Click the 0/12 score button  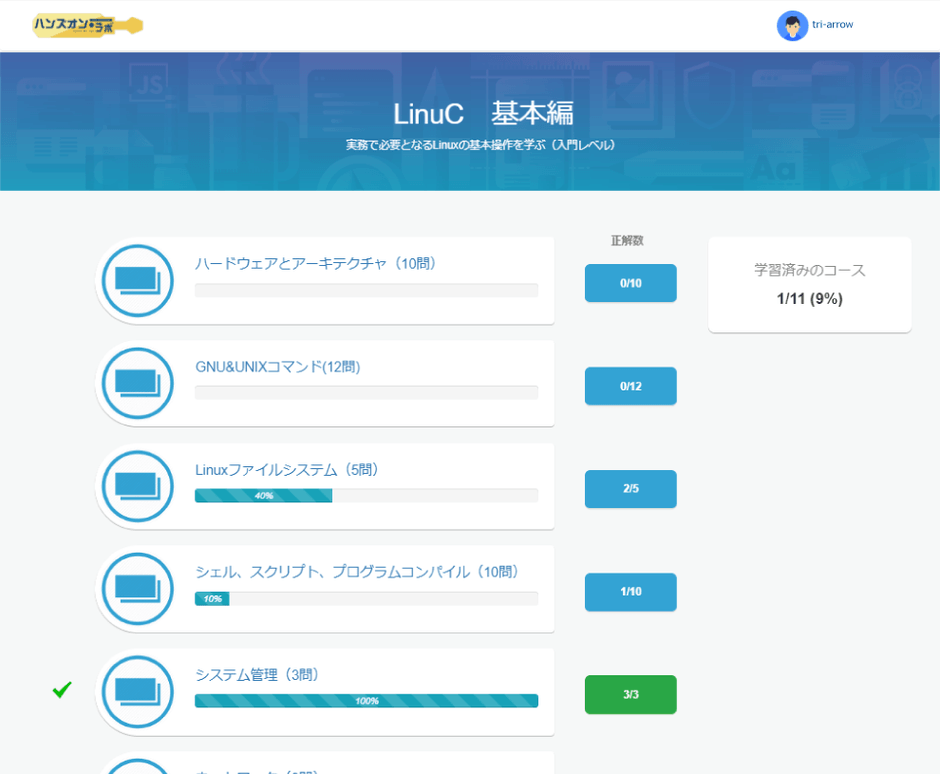(630, 386)
